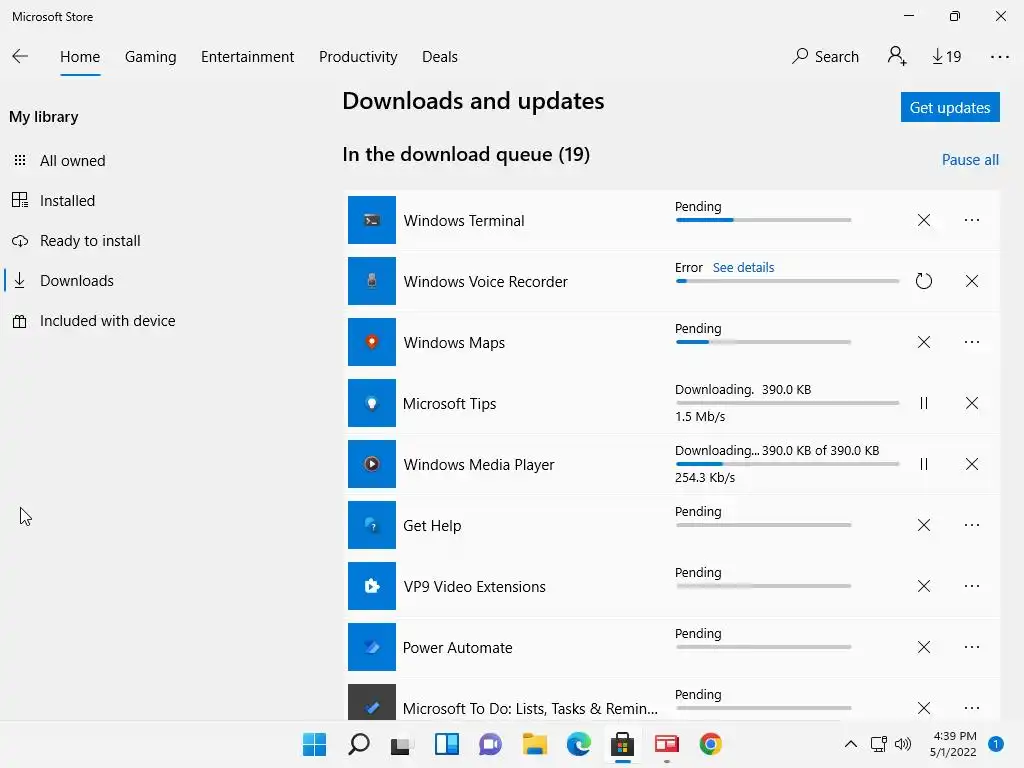Open the taskbar clock and date
The image size is (1024, 768).
(953, 744)
